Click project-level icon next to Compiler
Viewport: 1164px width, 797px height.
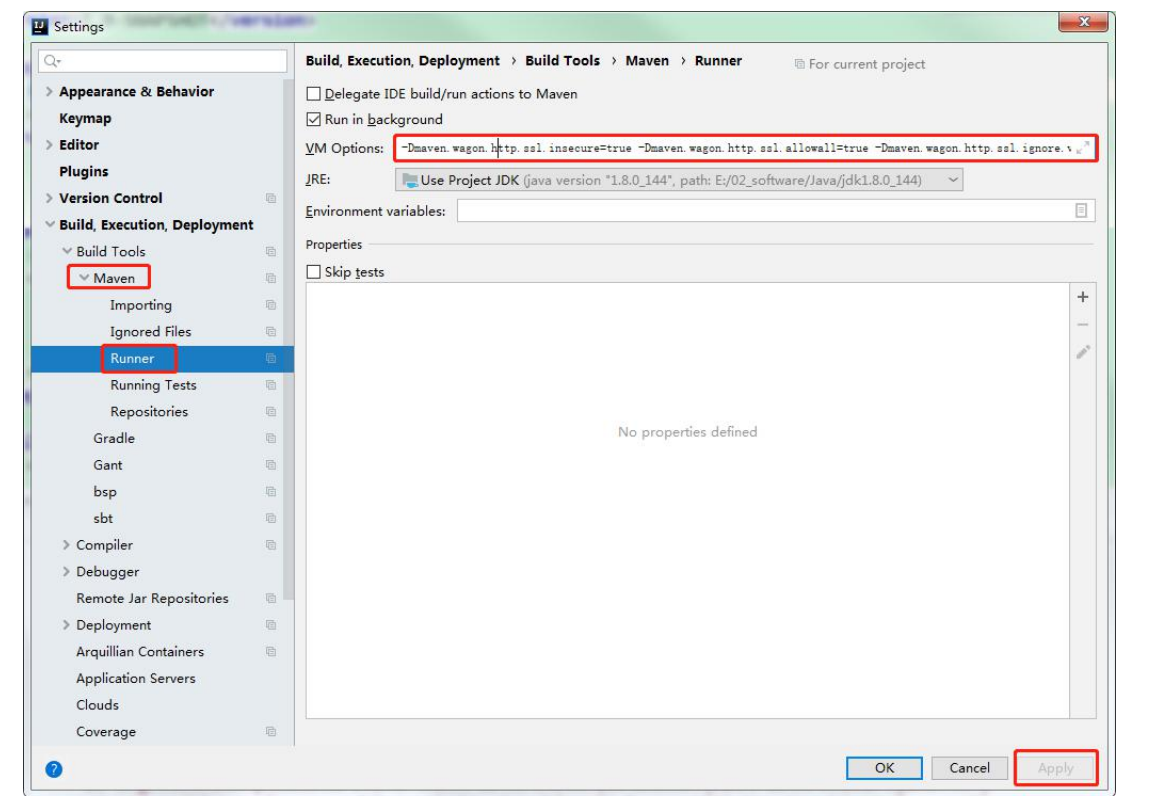pyautogui.click(x=271, y=545)
